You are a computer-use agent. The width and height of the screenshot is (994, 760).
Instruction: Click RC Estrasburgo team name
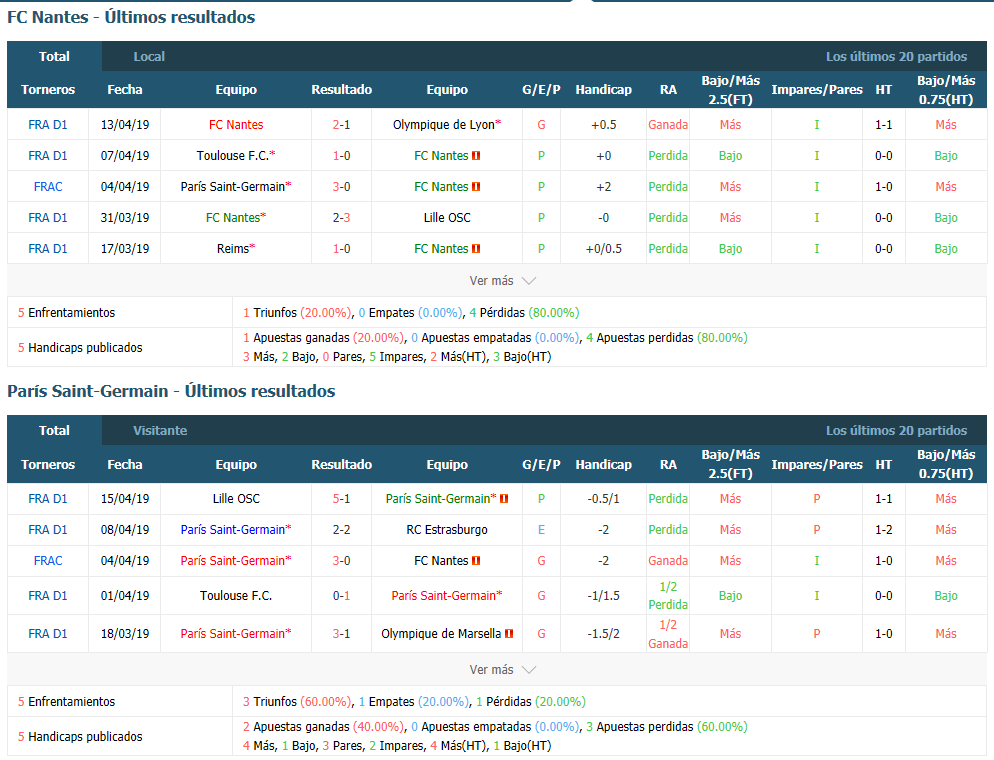[x=447, y=530]
